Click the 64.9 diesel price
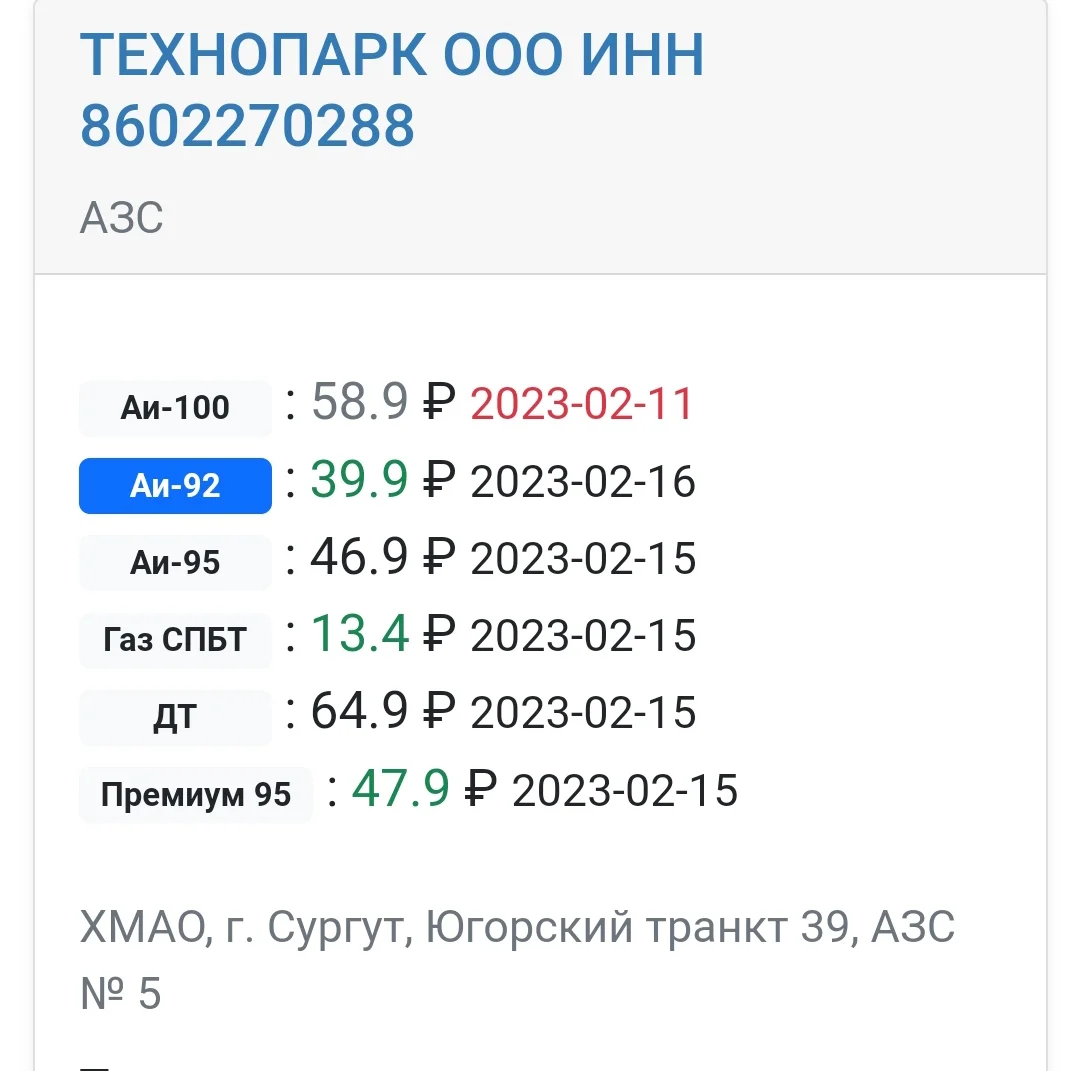The height and width of the screenshot is (1071, 1080). pos(360,711)
